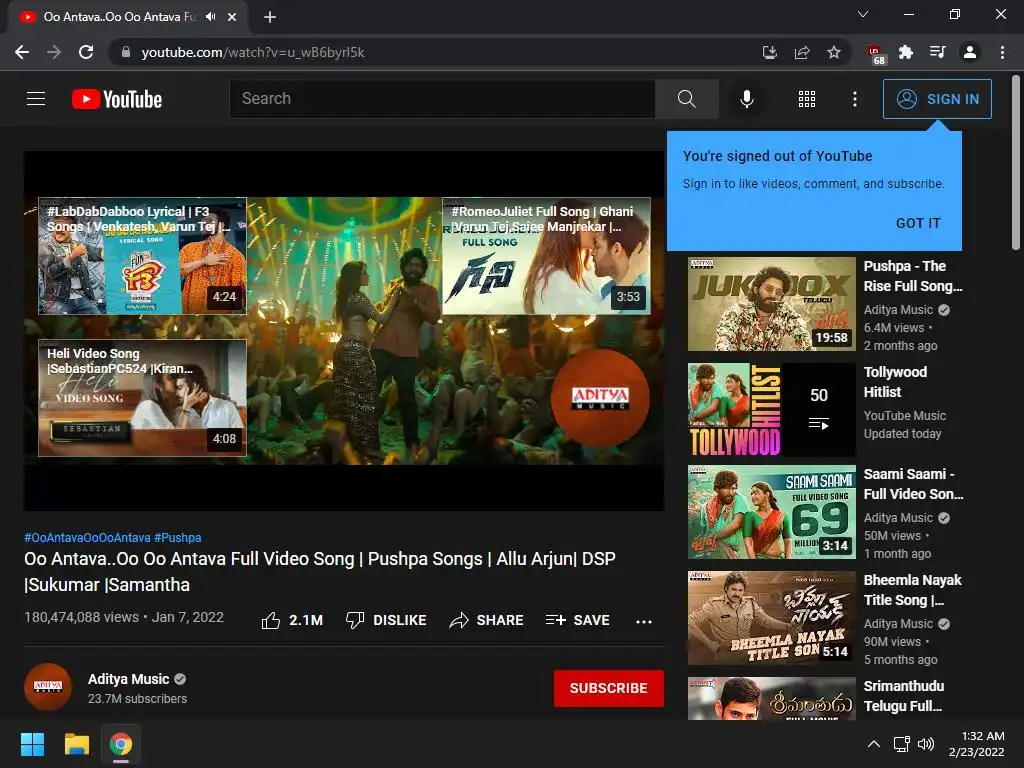Click the share this page icon

point(802,52)
